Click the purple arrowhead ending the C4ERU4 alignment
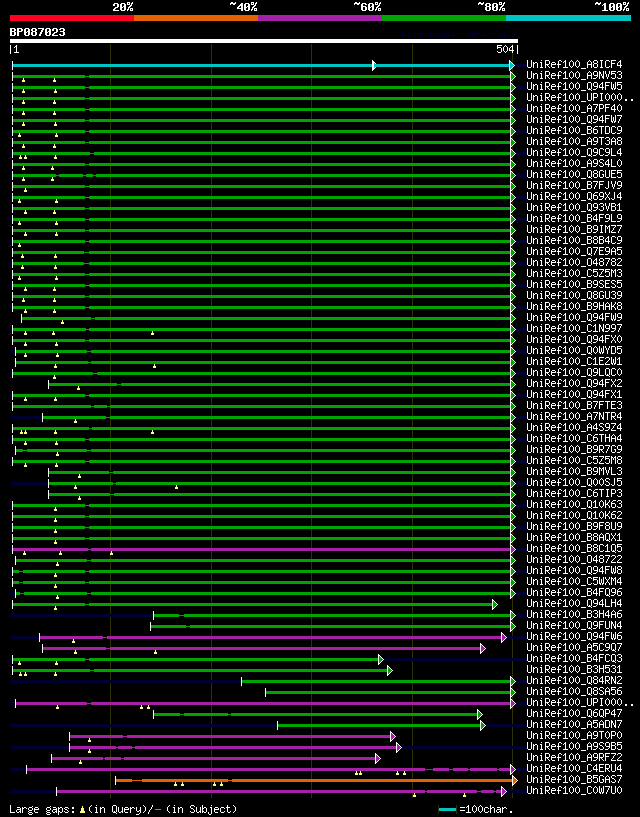The height and width of the screenshot is (817, 640). pyautogui.click(x=513, y=770)
